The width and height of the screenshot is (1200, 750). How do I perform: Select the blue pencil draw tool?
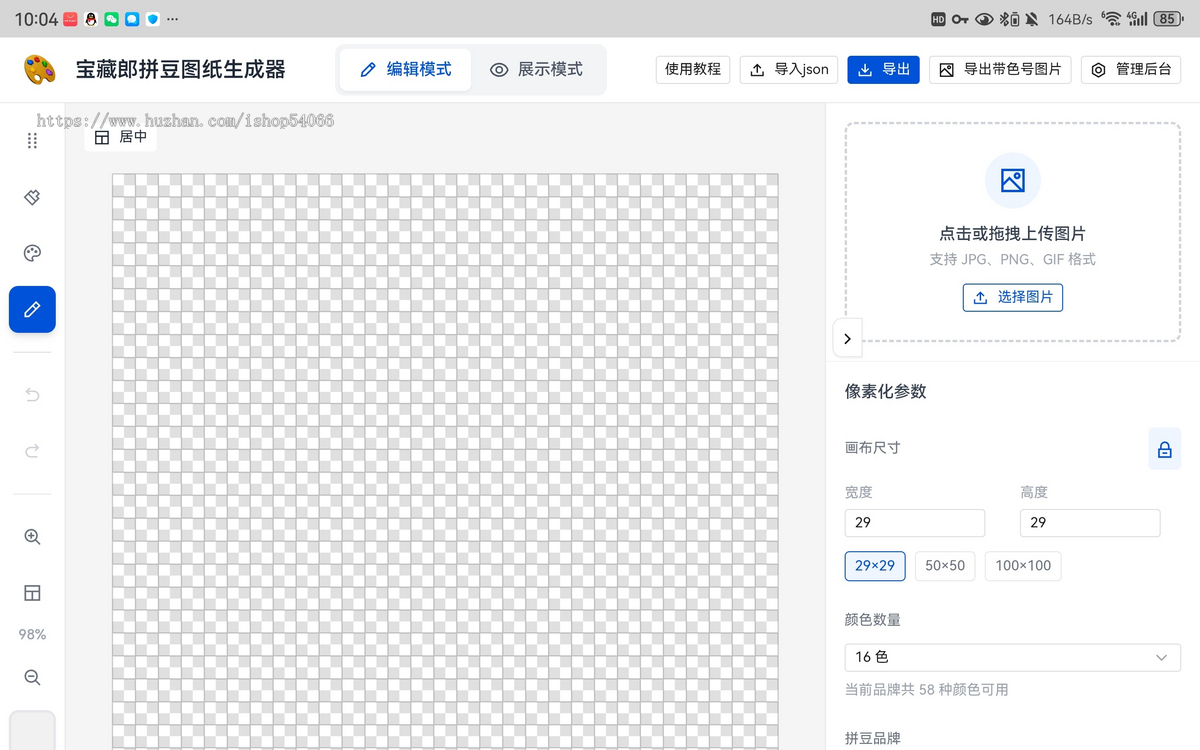click(32, 310)
